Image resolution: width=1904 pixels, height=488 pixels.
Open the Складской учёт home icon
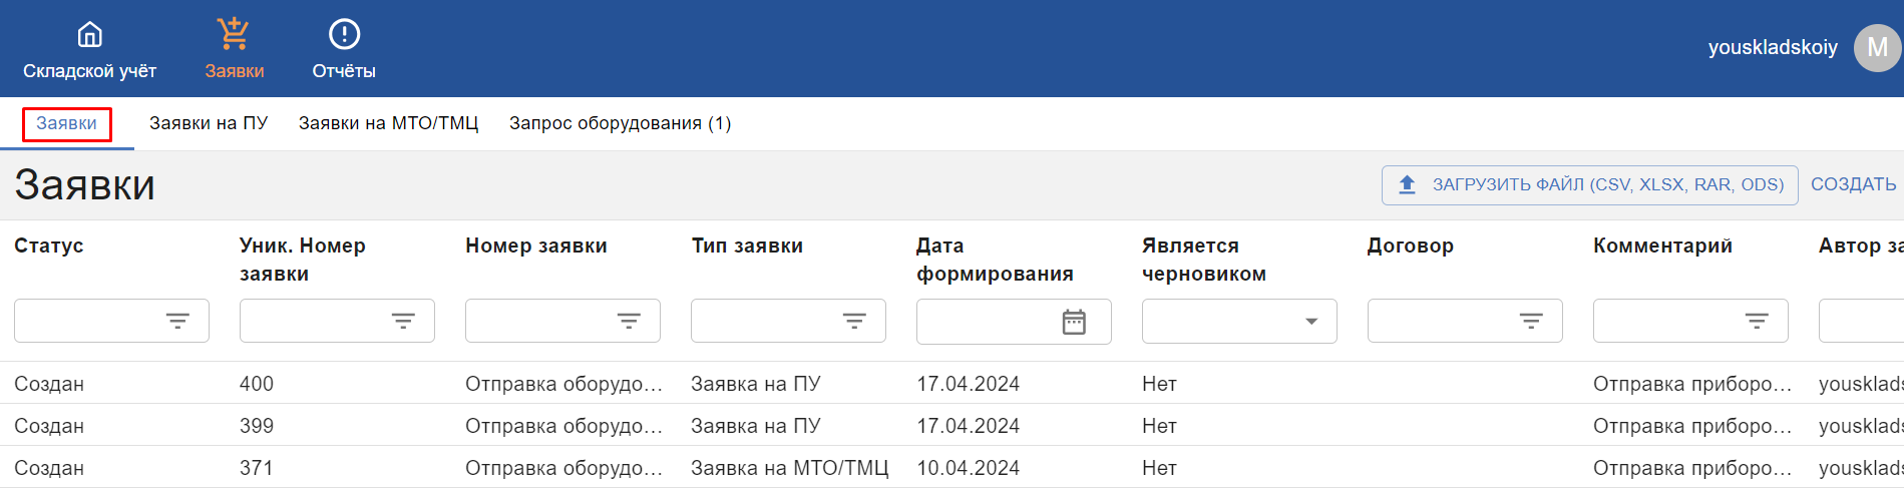pos(90,35)
